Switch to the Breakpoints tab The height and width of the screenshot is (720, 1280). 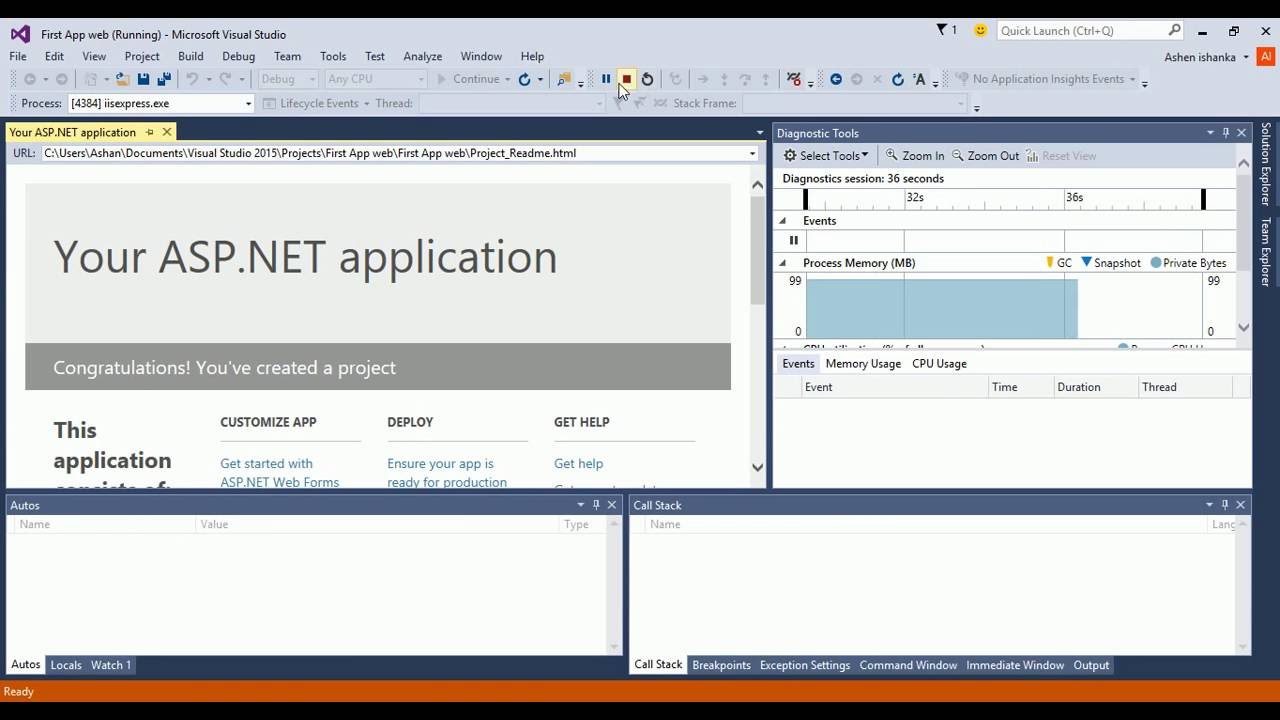click(x=721, y=665)
